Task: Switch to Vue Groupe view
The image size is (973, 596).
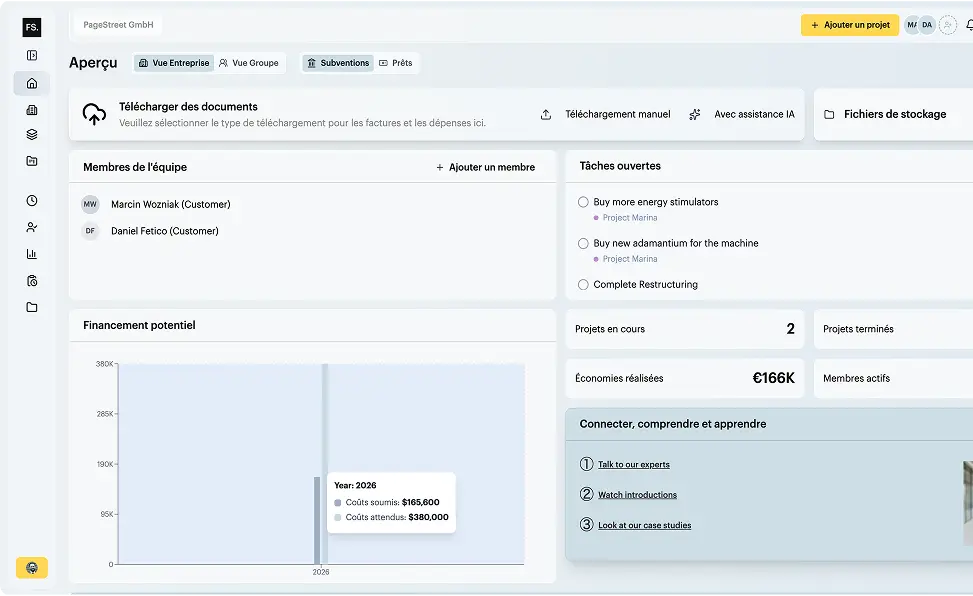Action: [249, 63]
